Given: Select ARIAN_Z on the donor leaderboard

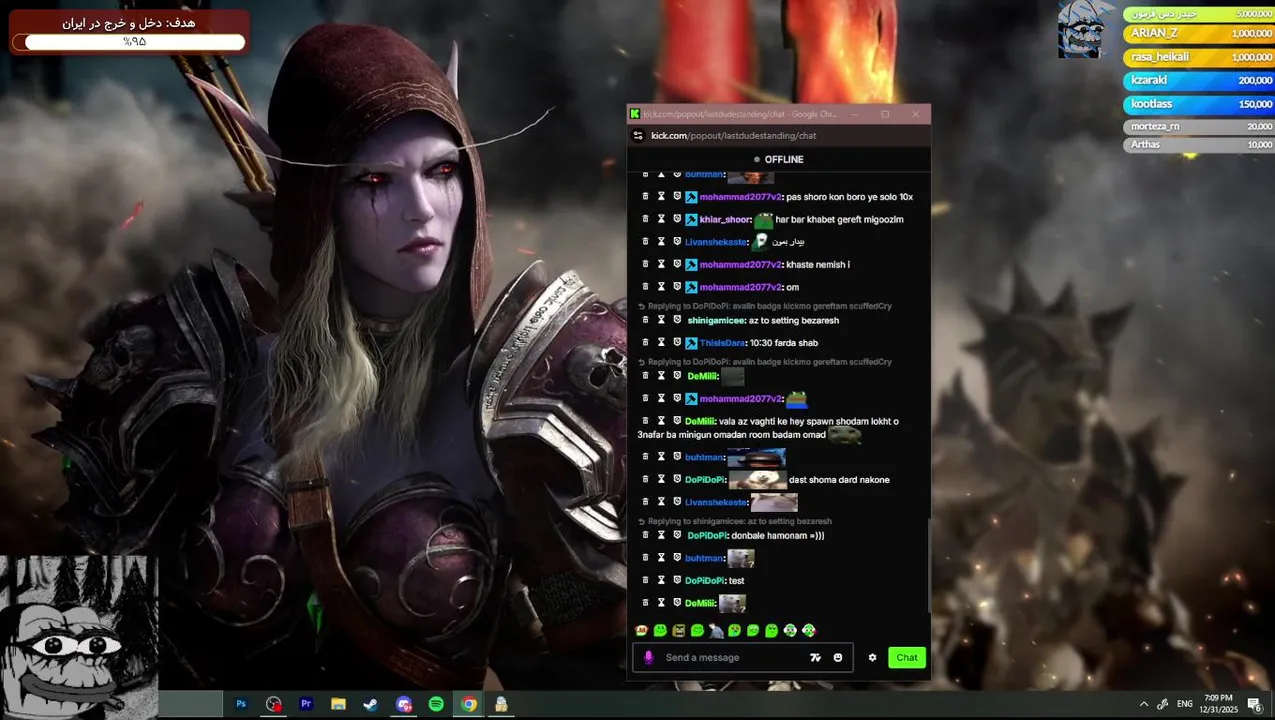Looking at the screenshot, I should [x=1199, y=33].
